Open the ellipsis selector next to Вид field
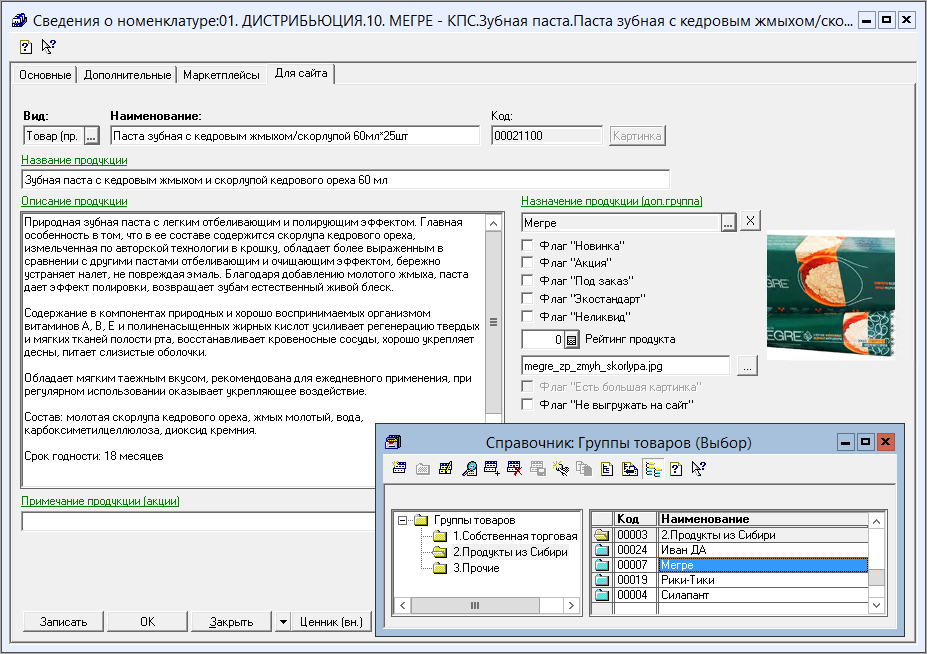Viewport: 927px width, 654px height. coord(92,136)
